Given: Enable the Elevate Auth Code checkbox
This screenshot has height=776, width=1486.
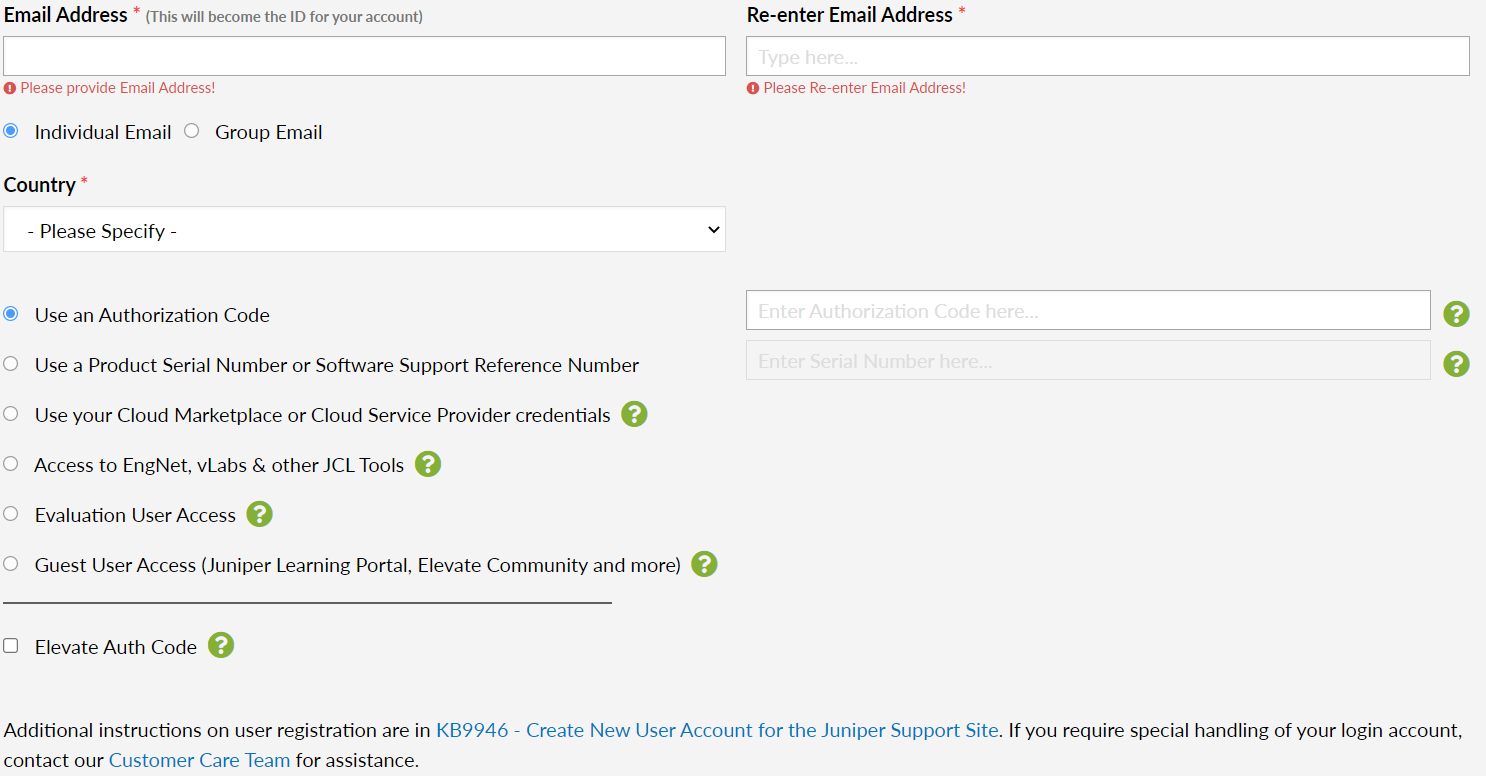Looking at the screenshot, I should point(10,645).
